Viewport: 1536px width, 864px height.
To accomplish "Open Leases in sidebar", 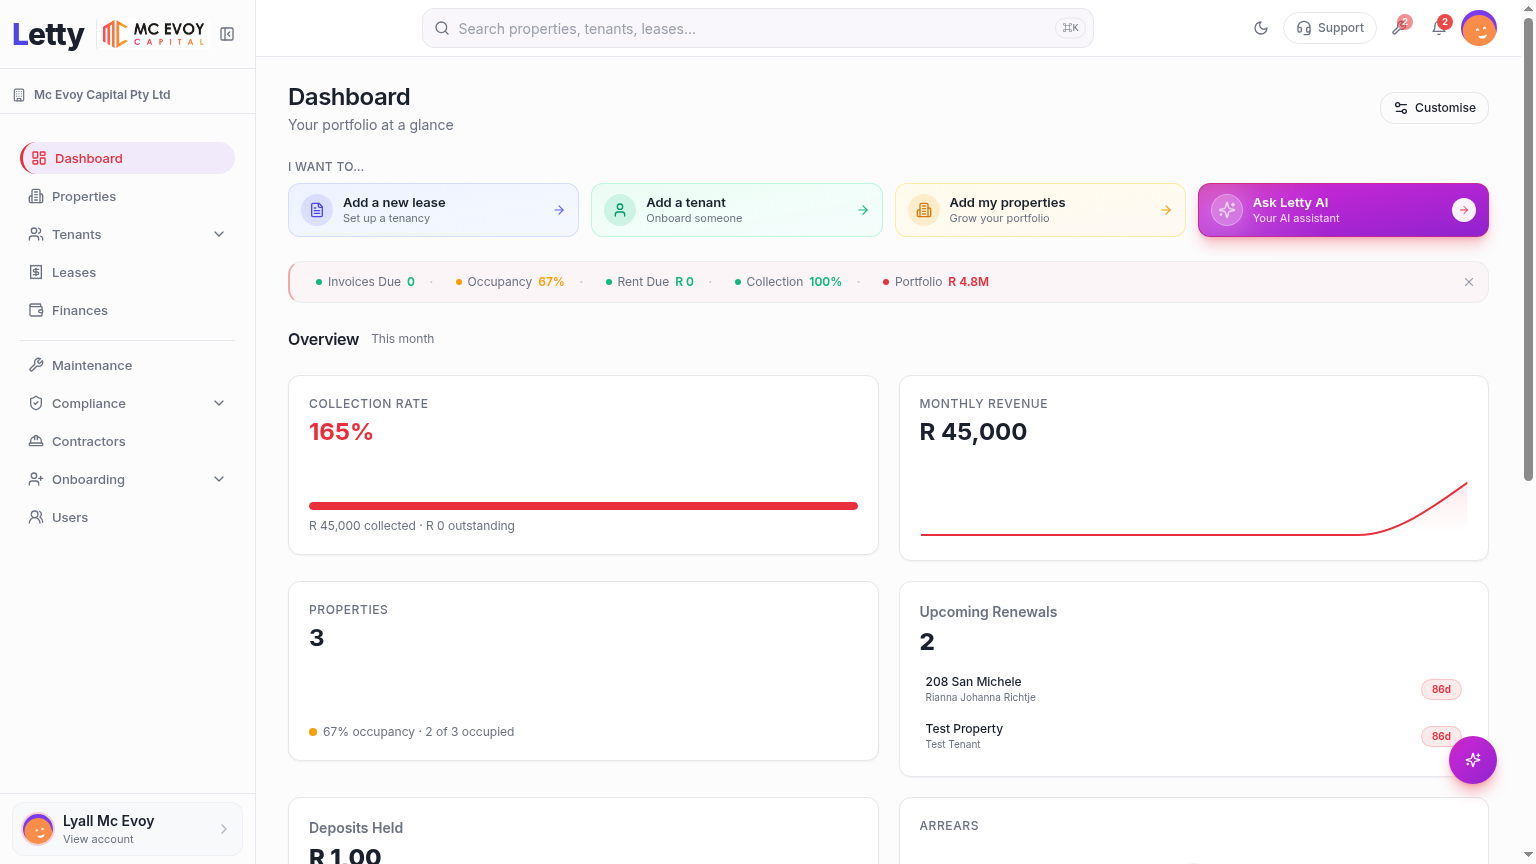I will point(128,272).
